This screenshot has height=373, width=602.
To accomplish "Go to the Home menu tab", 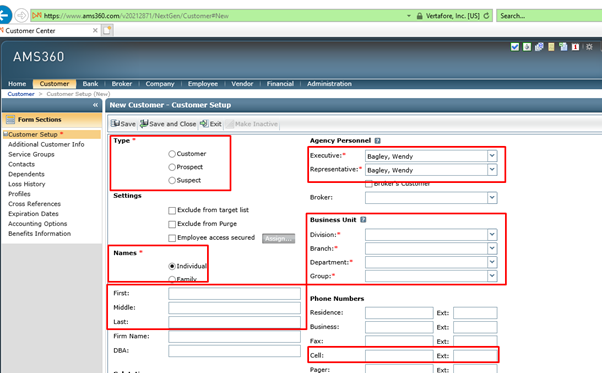I will [x=17, y=84].
